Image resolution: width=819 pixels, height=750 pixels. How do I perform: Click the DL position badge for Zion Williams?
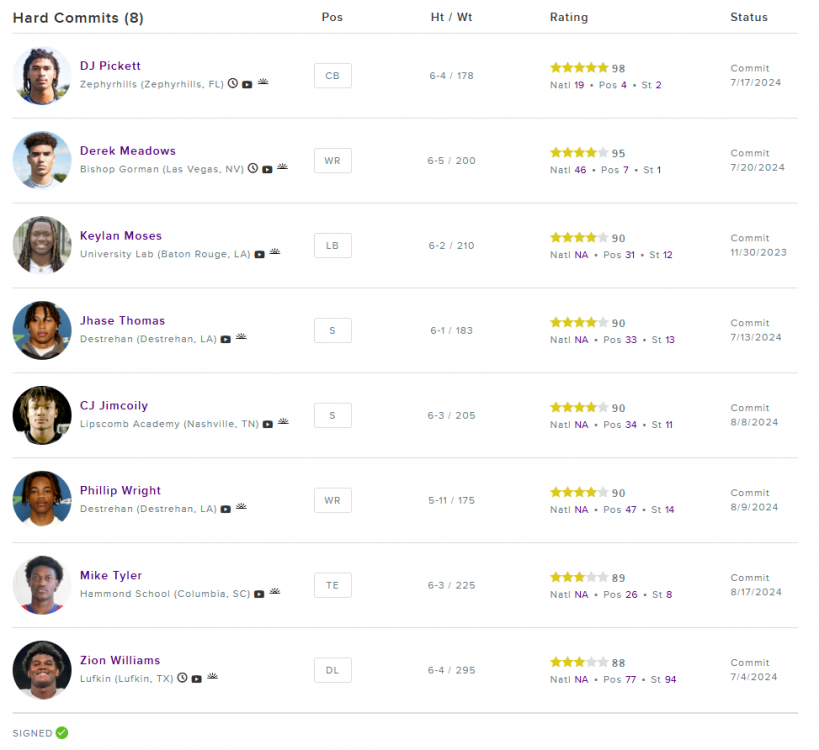[332, 670]
